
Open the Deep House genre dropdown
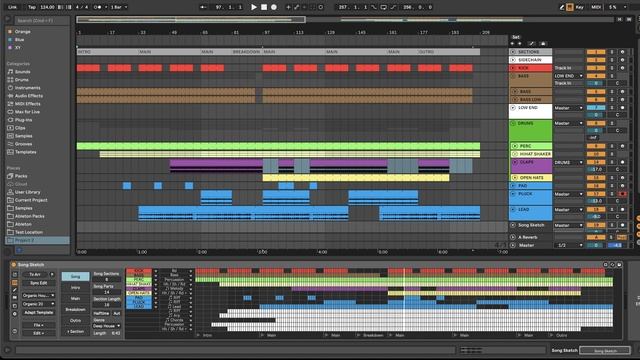107,326
